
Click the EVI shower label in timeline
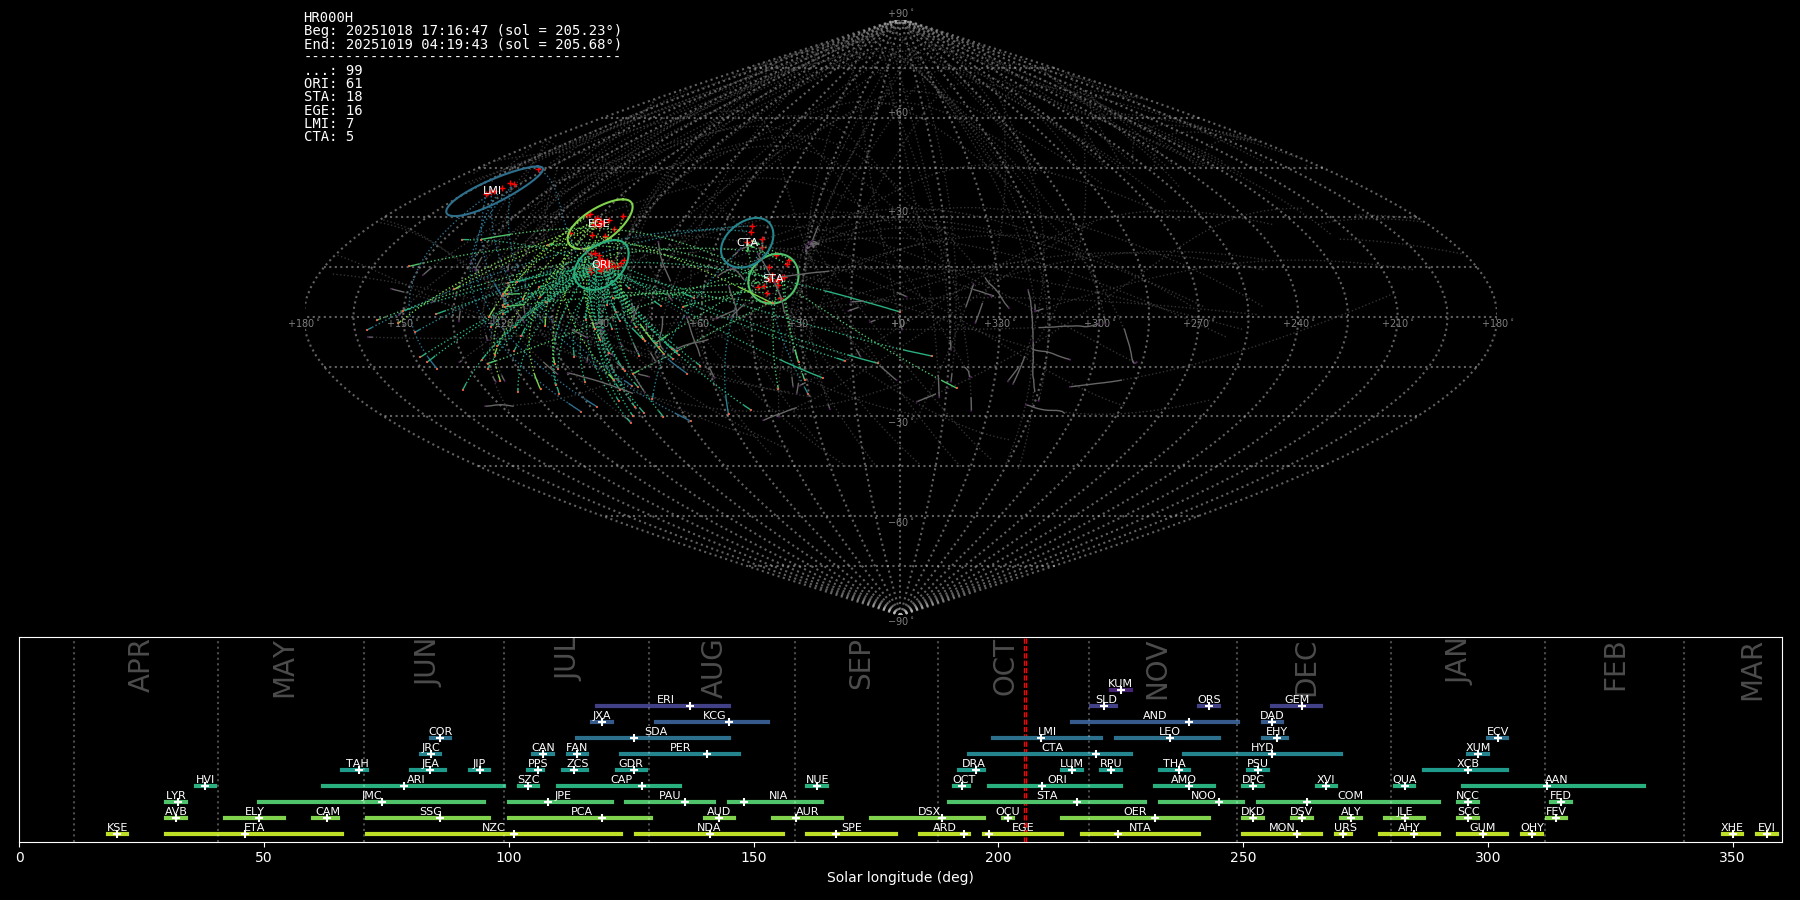pos(1767,828)
